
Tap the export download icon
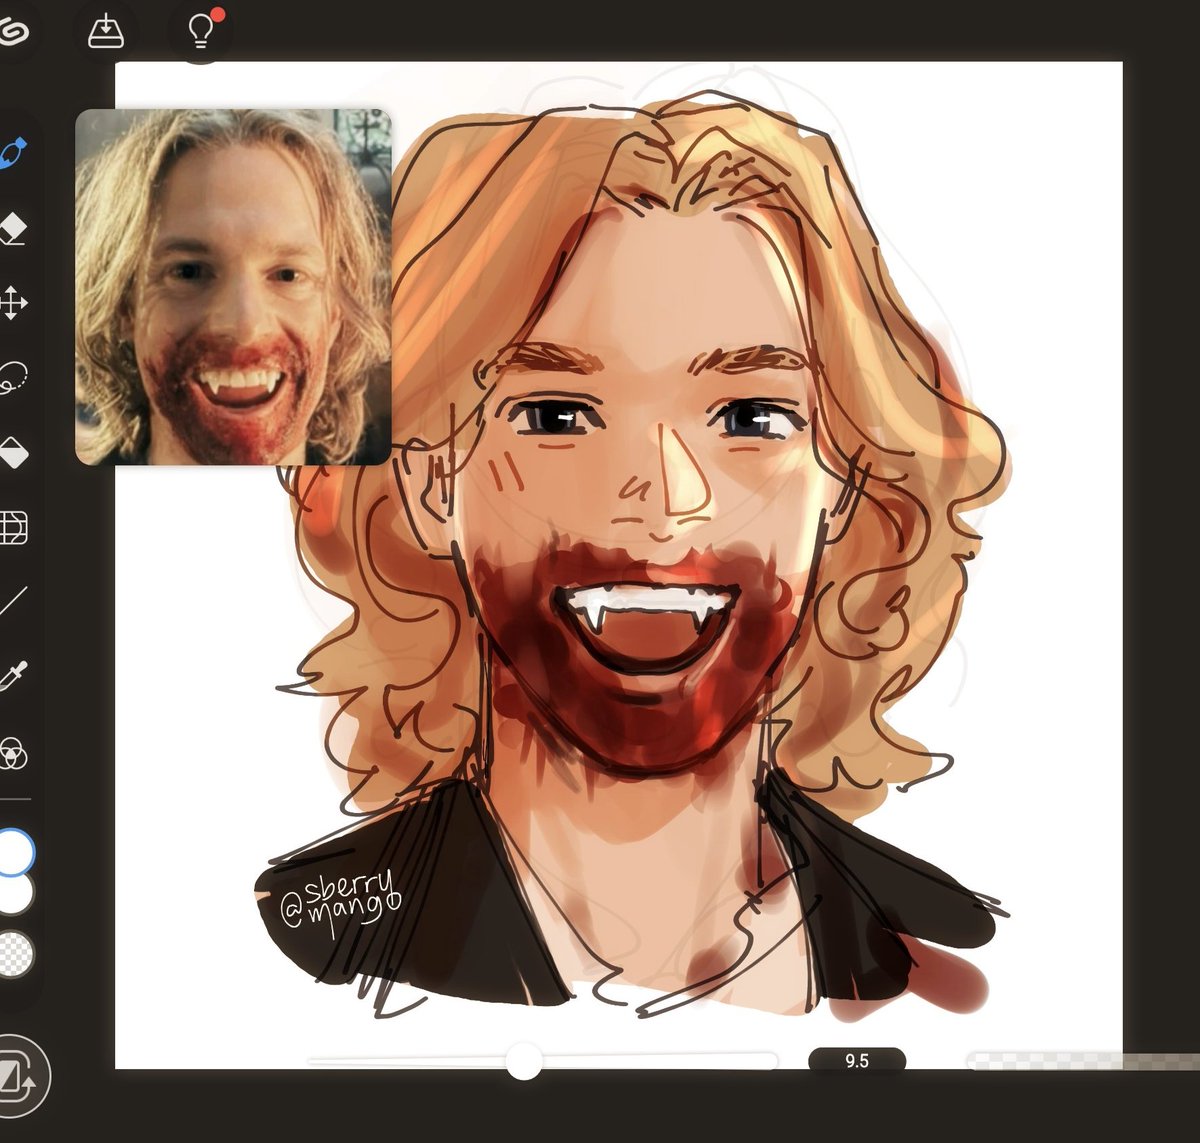[104, 32]
